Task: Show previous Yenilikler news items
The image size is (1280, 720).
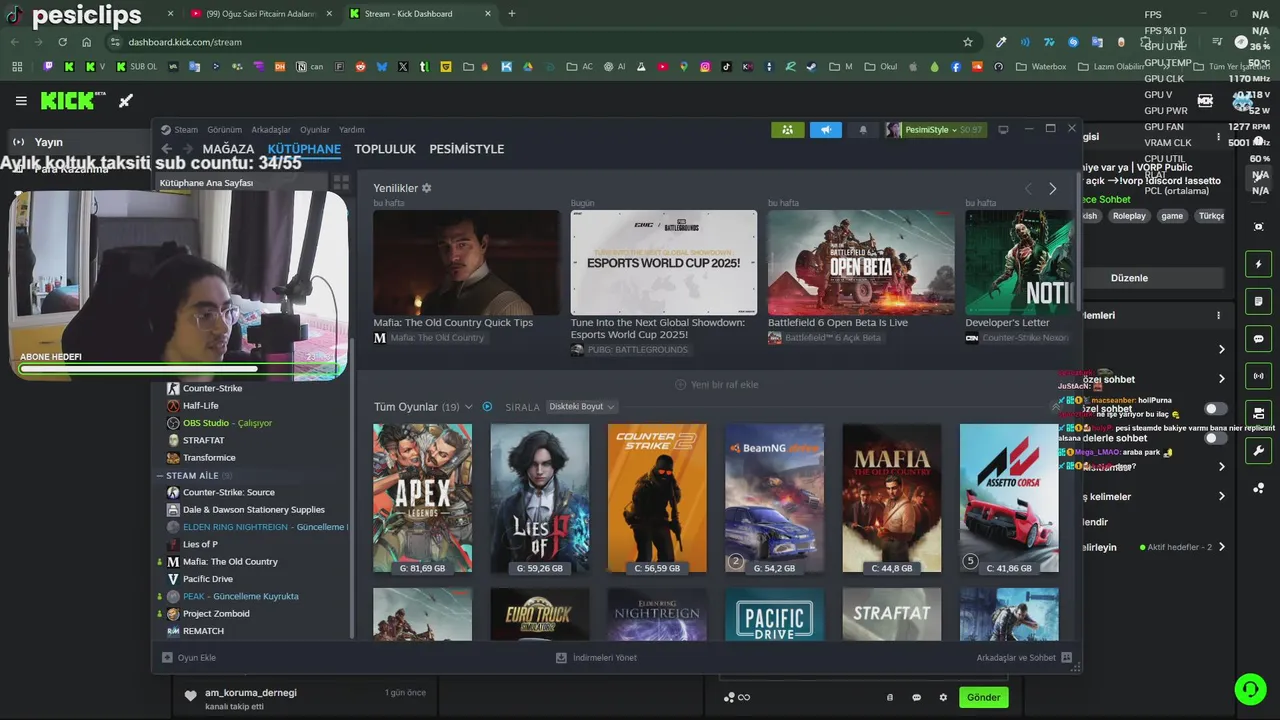Action: click(x=1028, y=188)
